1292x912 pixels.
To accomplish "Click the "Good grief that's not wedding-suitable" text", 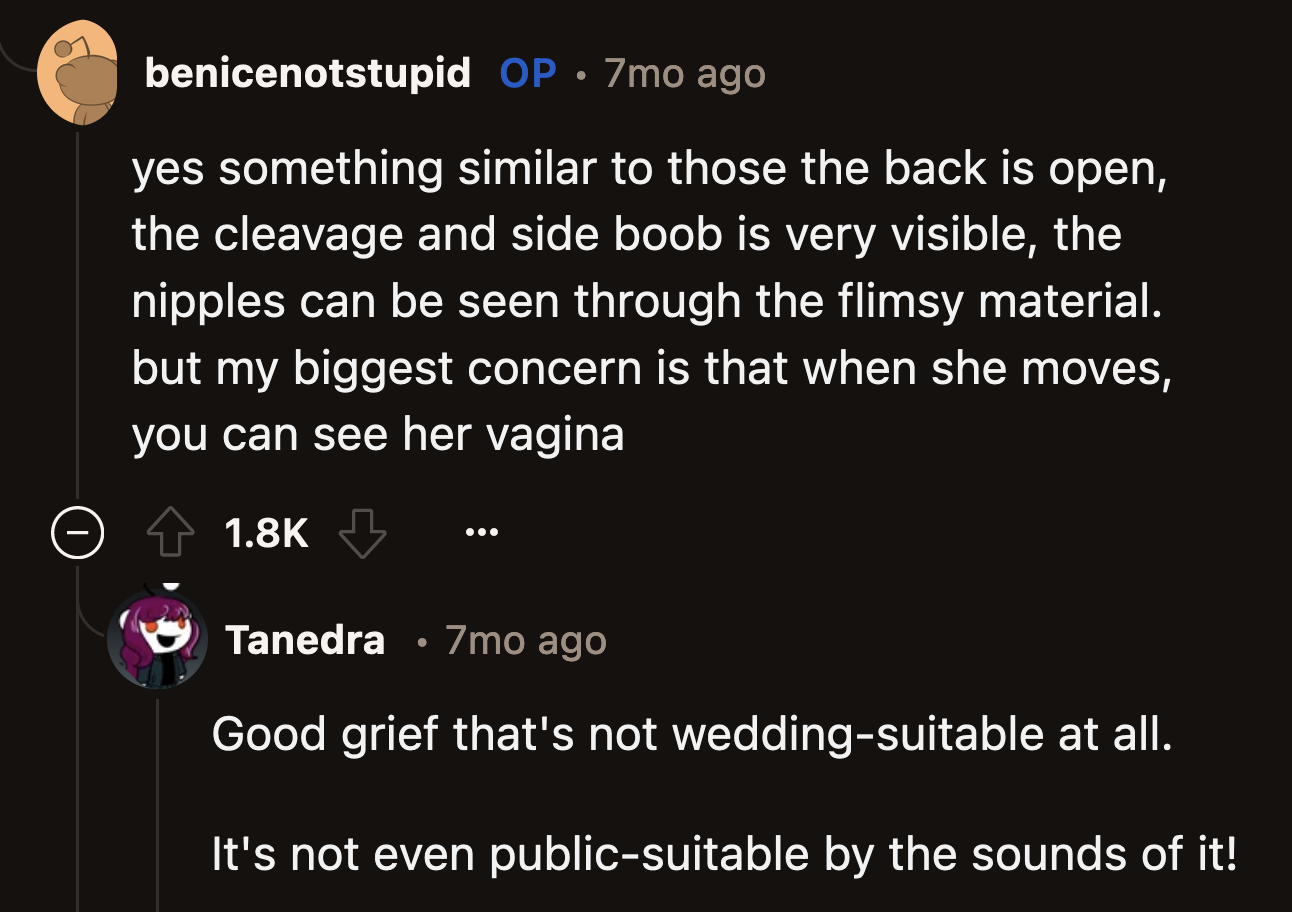I will [x=691, y=735].
